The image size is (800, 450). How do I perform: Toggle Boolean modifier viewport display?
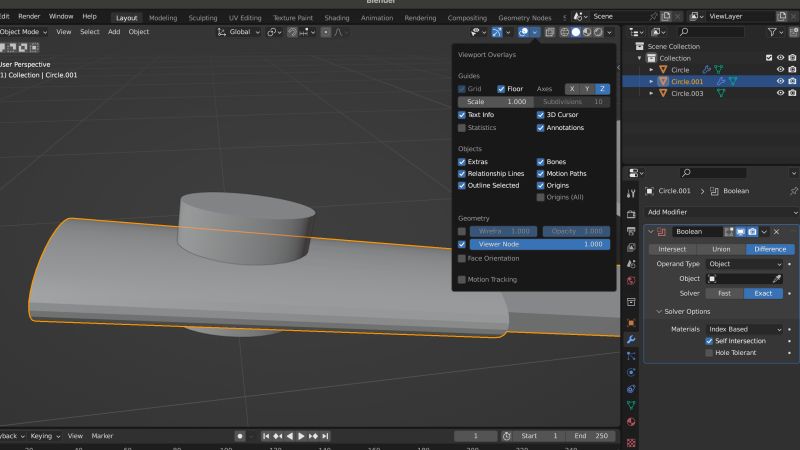(x=740, y=232)
